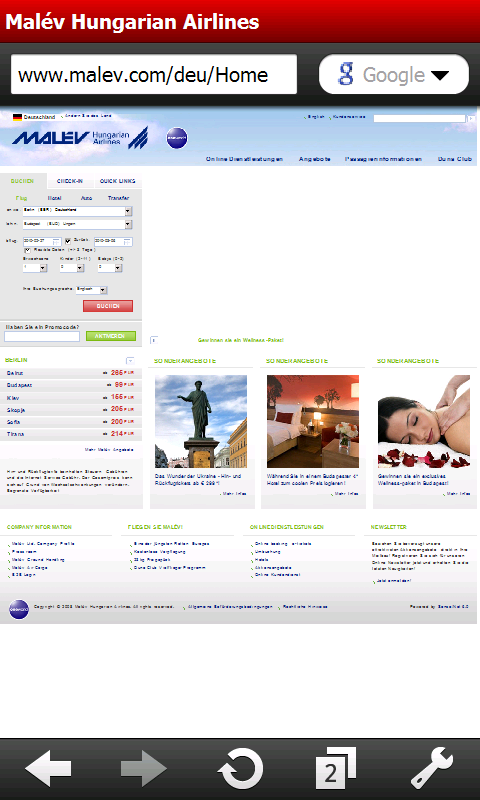Click the oneworld alliance badge in header
Screen dimensions: 480x800
(177, 138)
